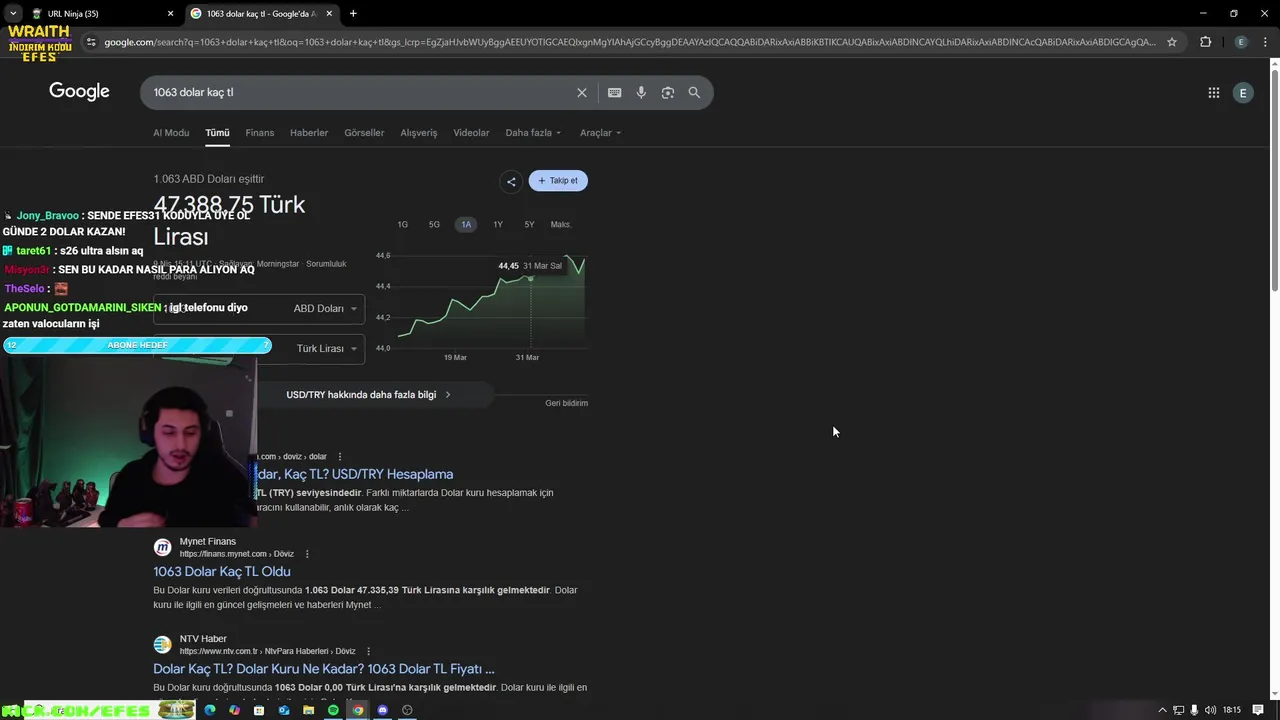The height and width of the screenshot is (720, 1280).
Task: Click the Chrome address bar URL
Action: pyautogui.click(x=630, y=42)
